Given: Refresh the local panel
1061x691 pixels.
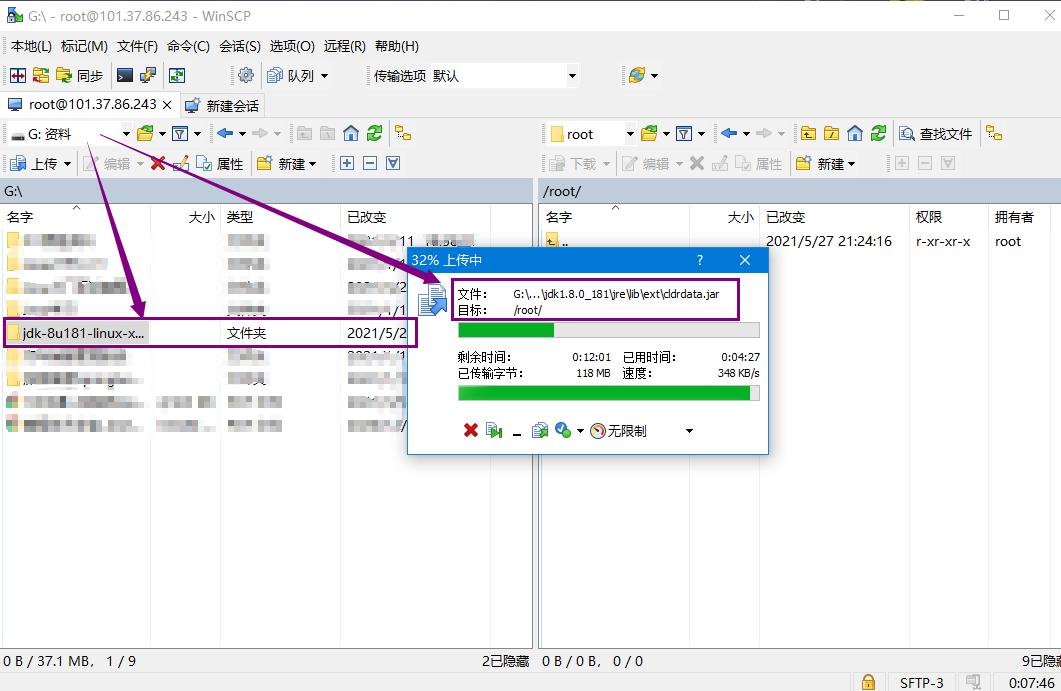Looking at the screenshot, I should 374,133.
